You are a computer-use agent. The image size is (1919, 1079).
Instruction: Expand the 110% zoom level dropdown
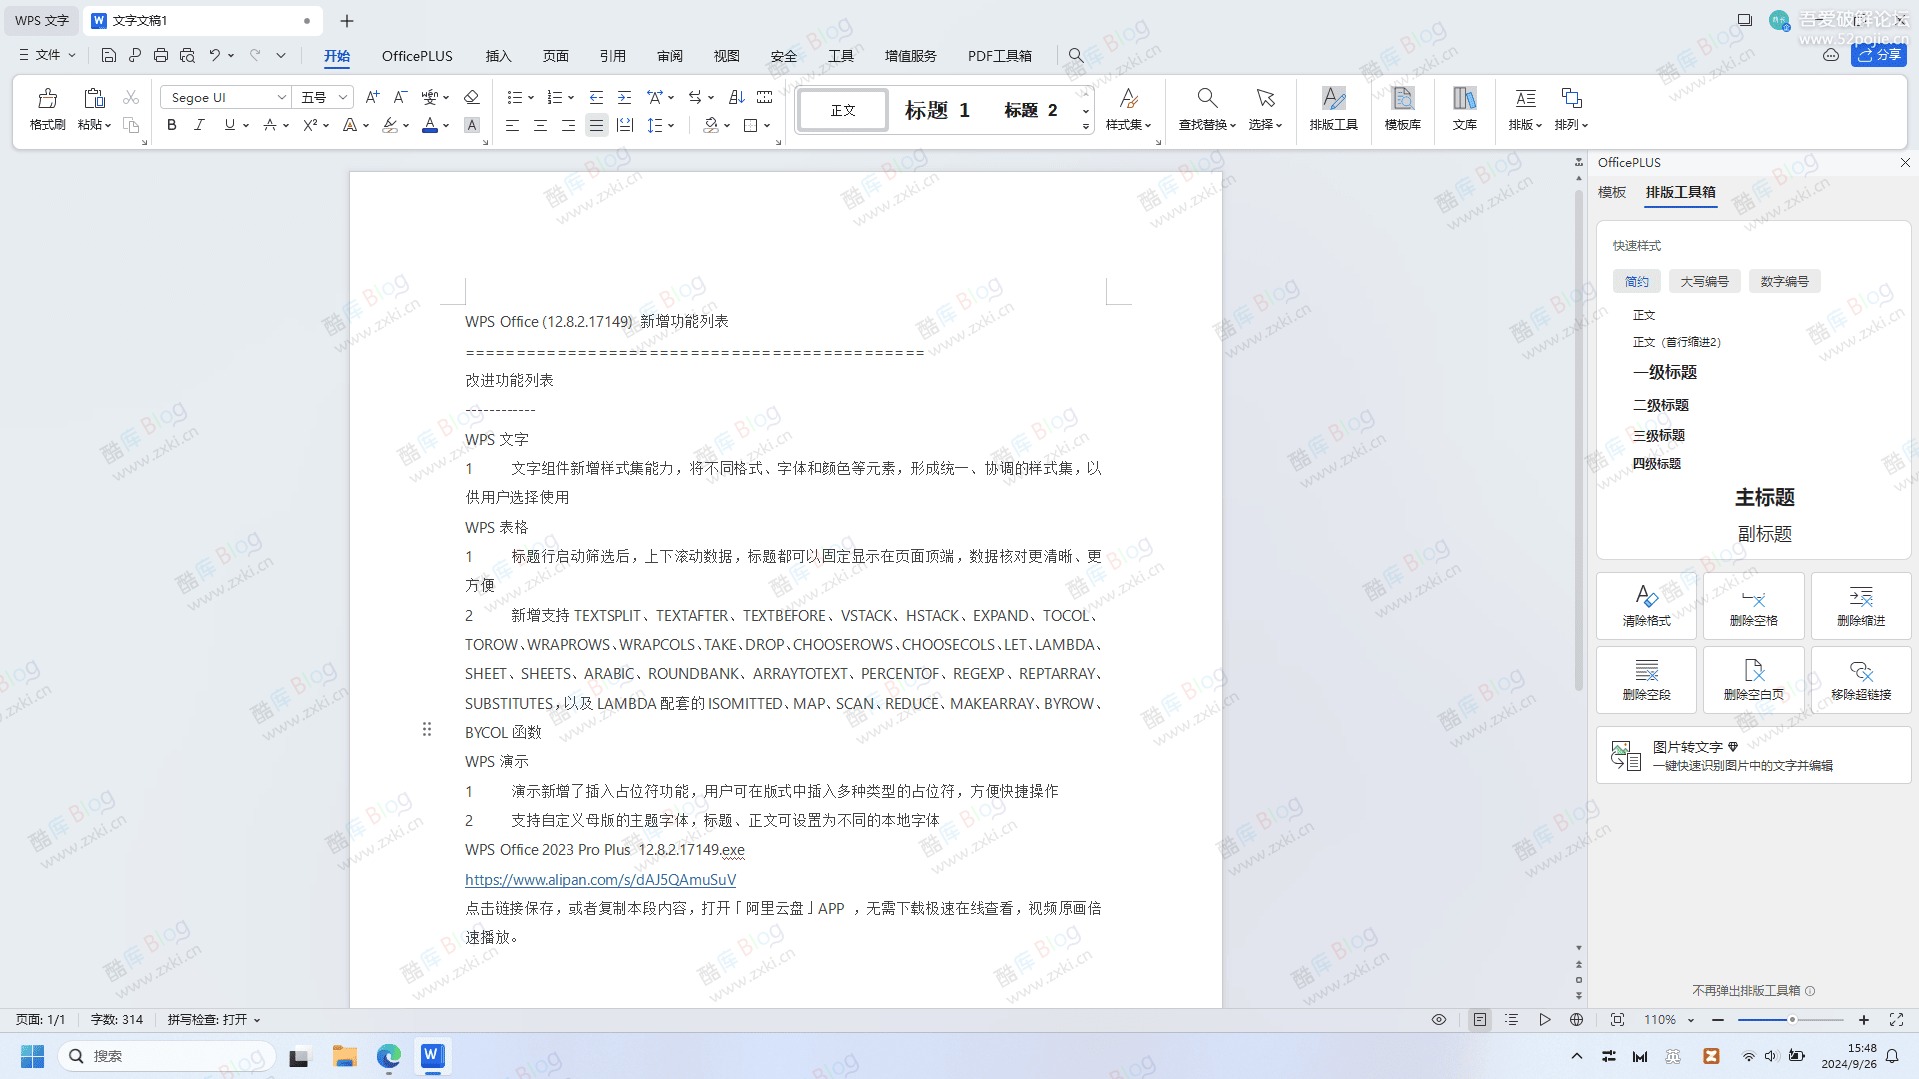(x=1692, y=1019)
